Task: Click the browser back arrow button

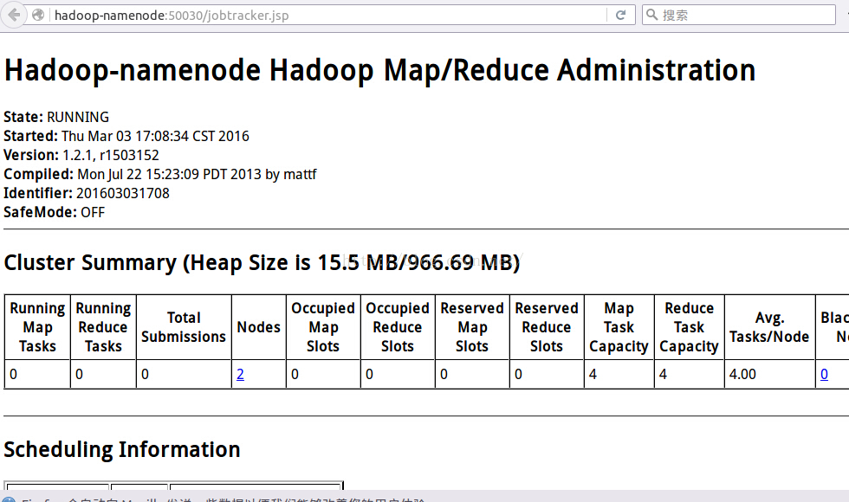Action: [14, 15]
